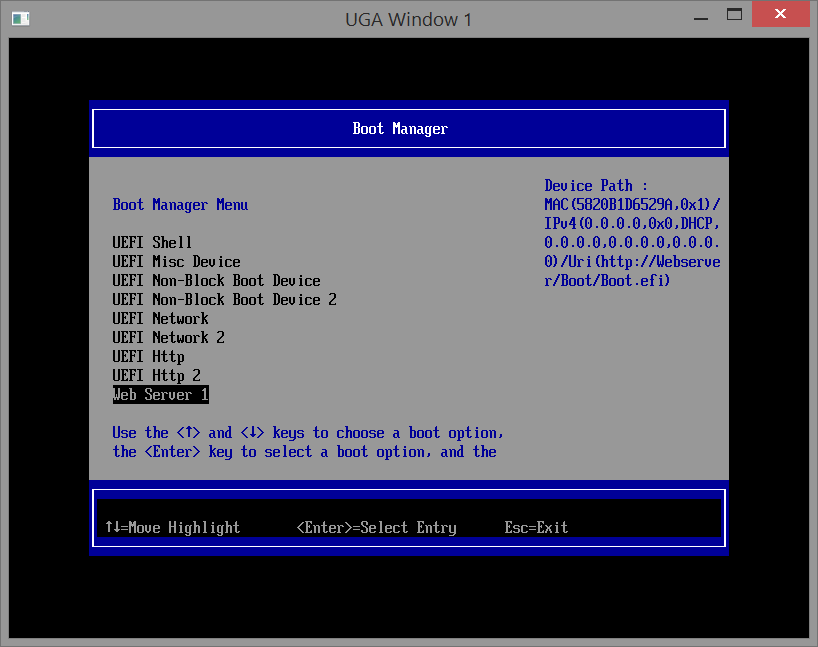
Task: Select the unnumbered UEFI Http boot option
Action: tap(148, 357)
